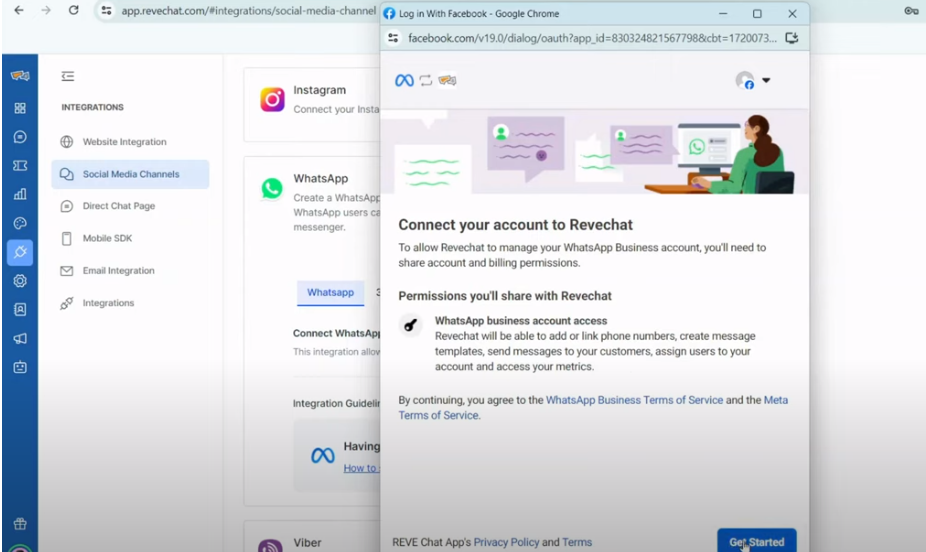Click the main browser address bar

[248, 11]
